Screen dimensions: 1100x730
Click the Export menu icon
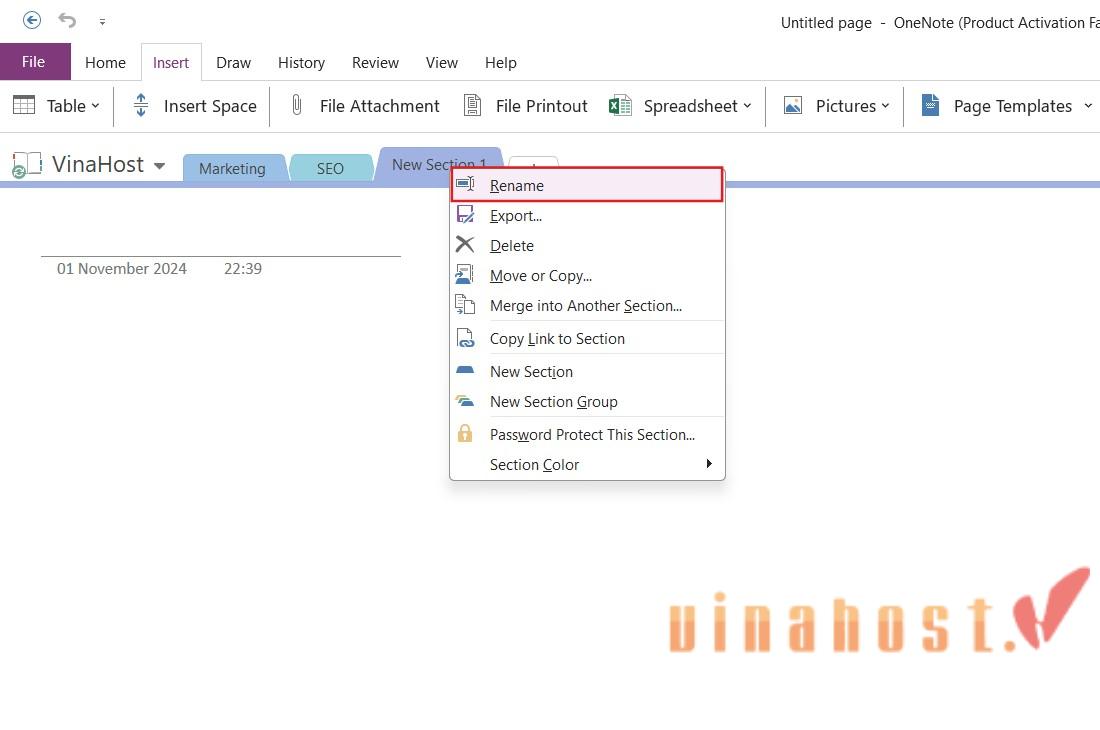(465, 215)
